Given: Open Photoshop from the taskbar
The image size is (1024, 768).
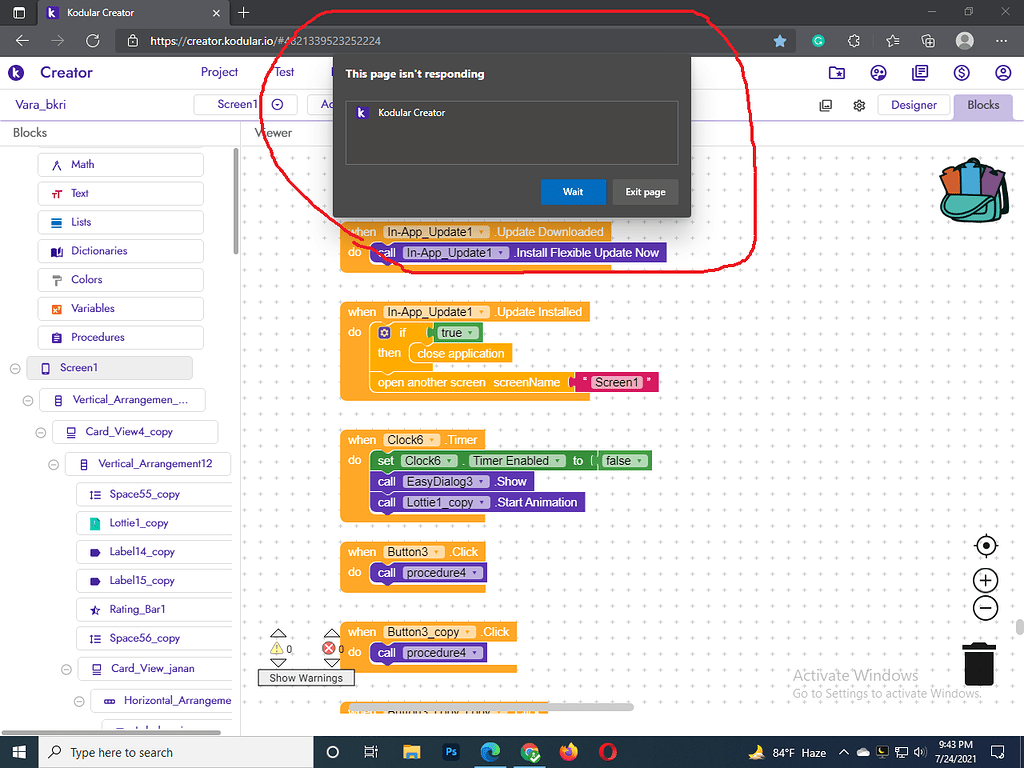Looking at the screenshot, I should pyautogui.click(x=451, y=752).
